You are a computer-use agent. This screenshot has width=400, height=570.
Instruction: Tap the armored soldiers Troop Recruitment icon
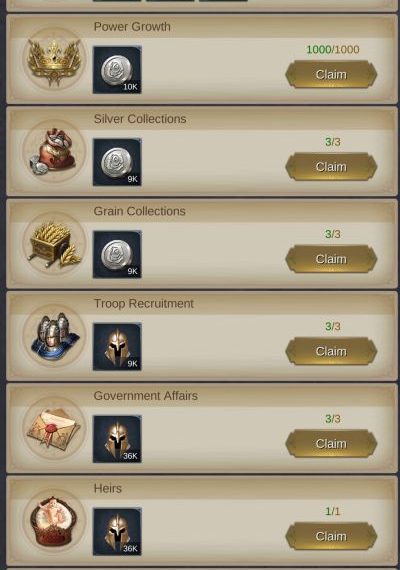[54, 336]
